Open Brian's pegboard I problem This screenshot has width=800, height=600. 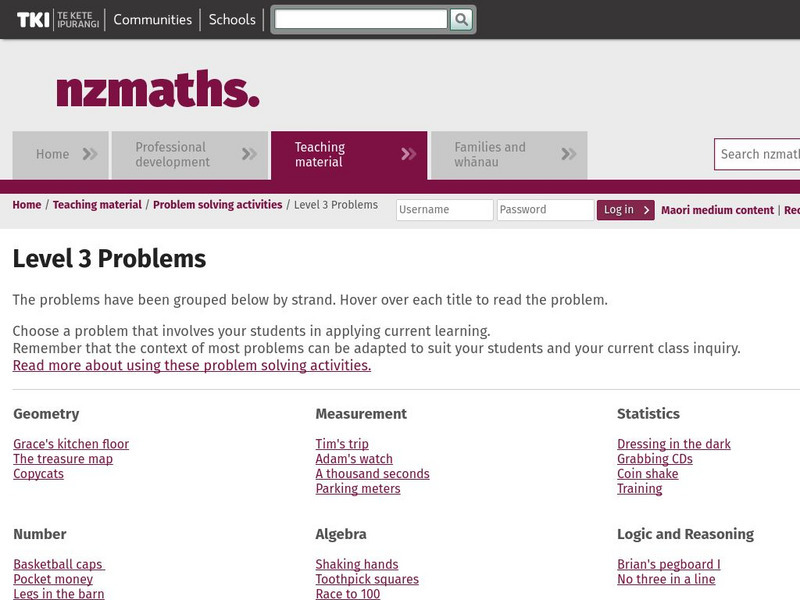[669, 564]
